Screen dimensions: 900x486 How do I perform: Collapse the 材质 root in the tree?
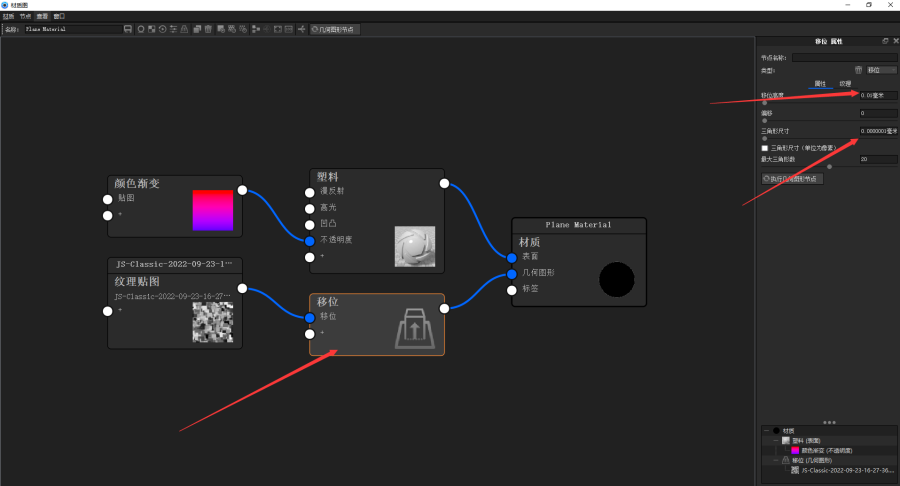pos(764,431)
